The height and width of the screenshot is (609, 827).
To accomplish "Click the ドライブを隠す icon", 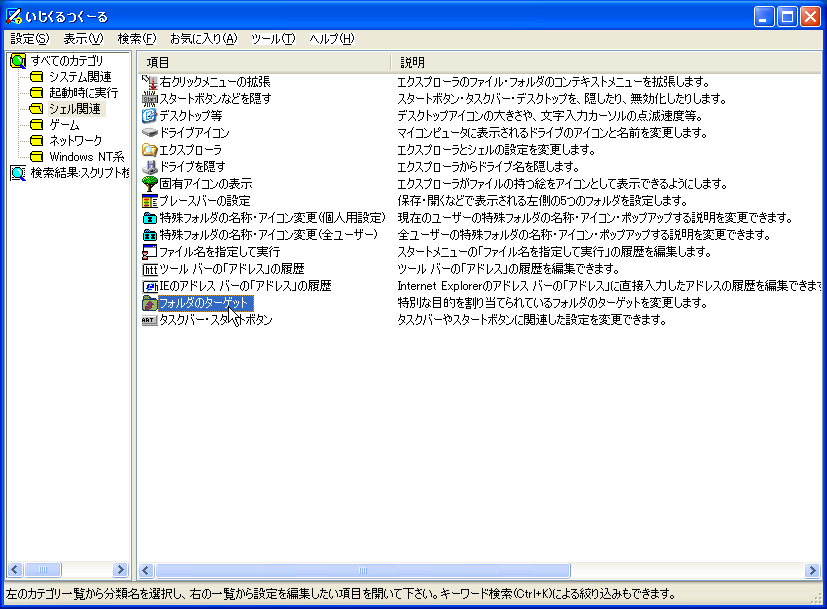I will pyautogui.click(x=150, y=167).
